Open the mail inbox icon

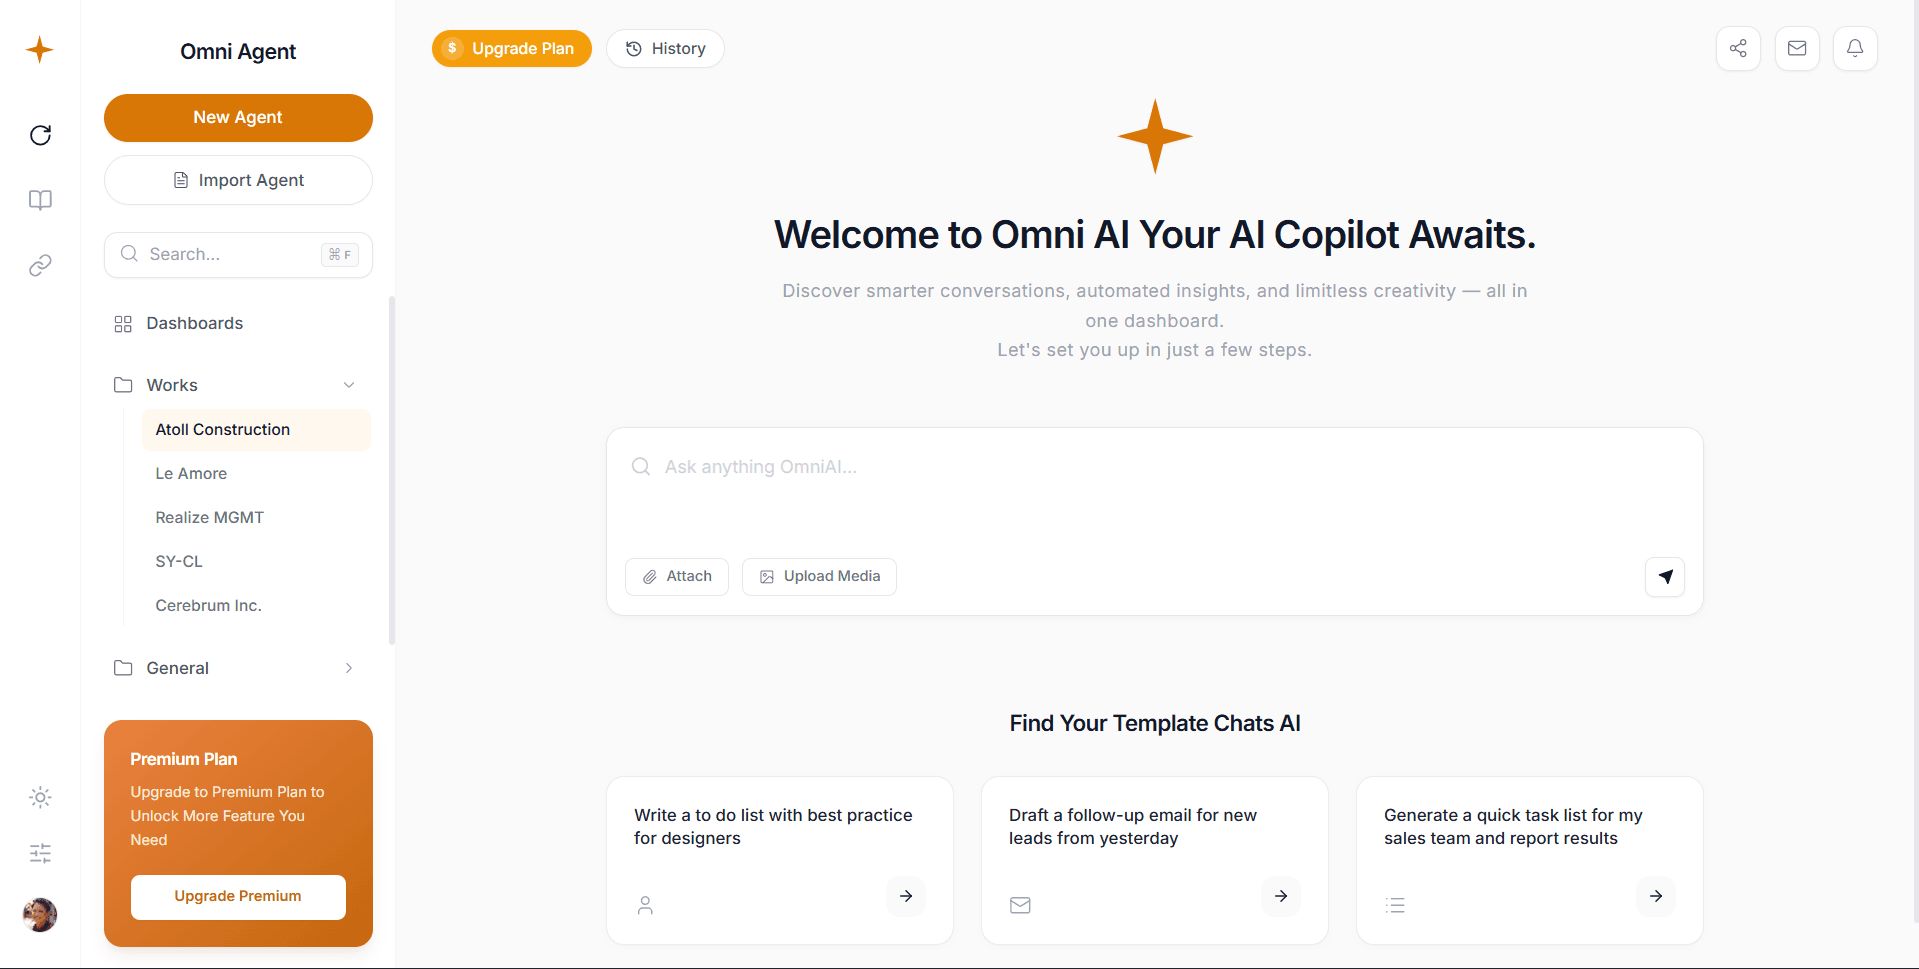[x=1797, y=48]
